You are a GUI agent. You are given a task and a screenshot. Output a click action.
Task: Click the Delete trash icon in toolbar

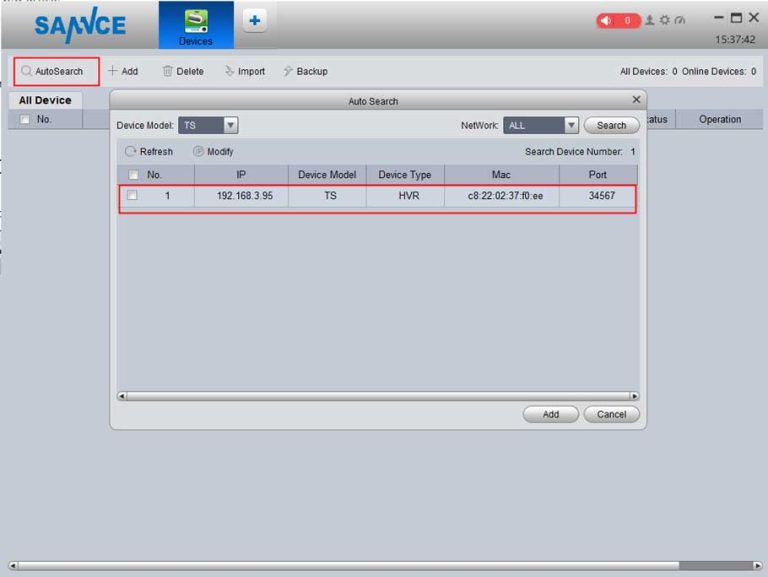tap(168, 71)
